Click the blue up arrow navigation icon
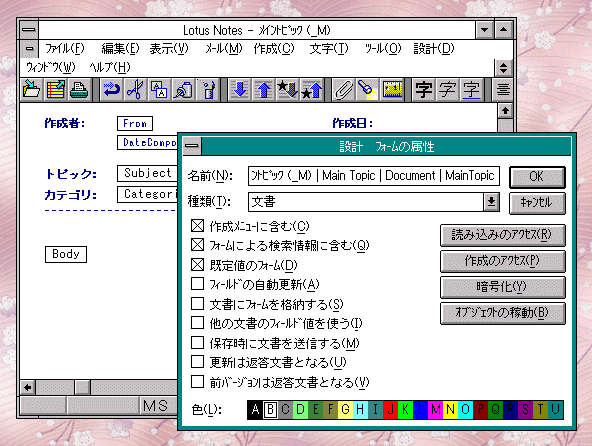The image size is (592, 446). pos(263,90)
